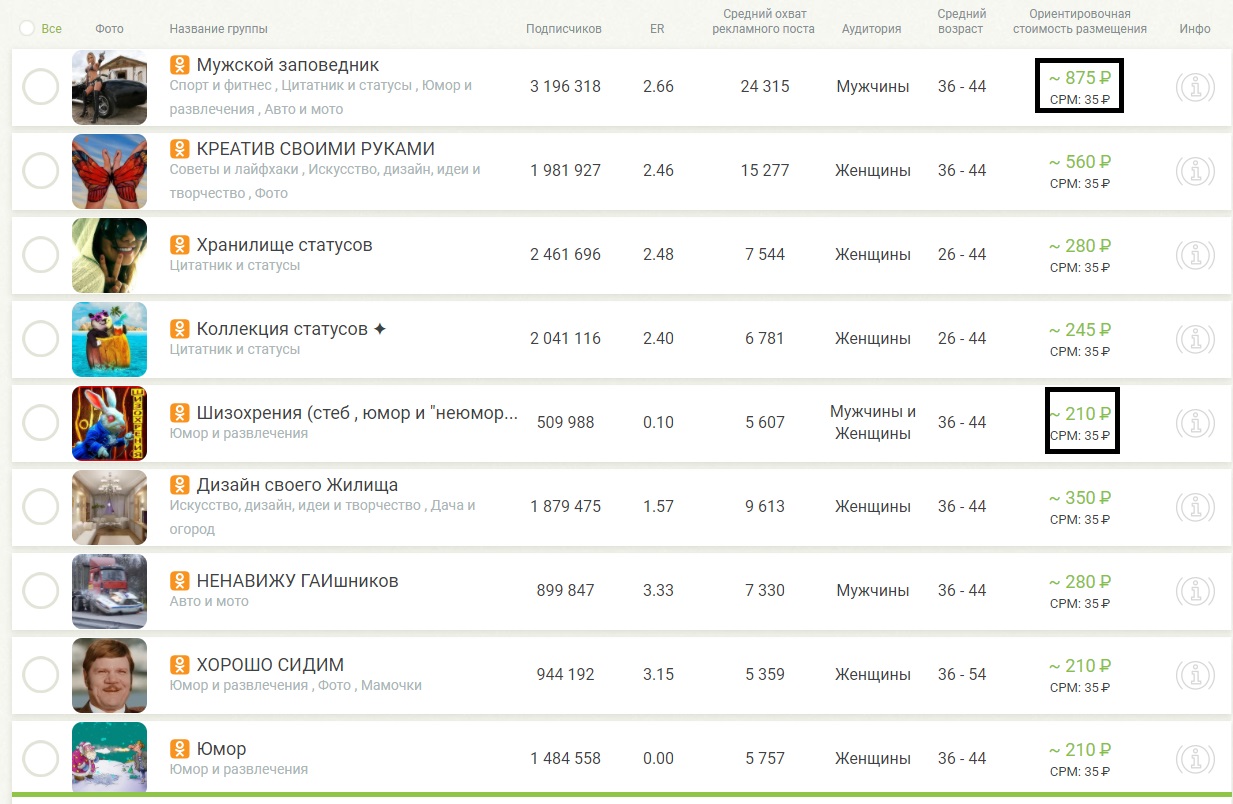Show info for Хранилище статусов group
The height and width of the screenshot is (804, 1233).
click(x=1195, y=255)
